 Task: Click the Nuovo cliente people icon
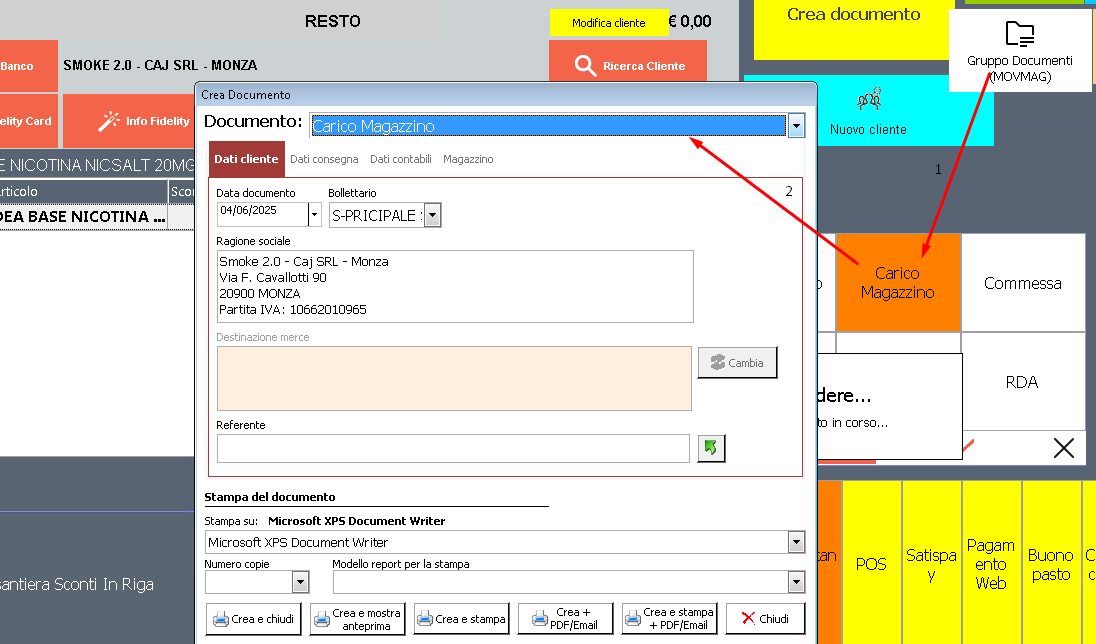[x=868, y=100]
